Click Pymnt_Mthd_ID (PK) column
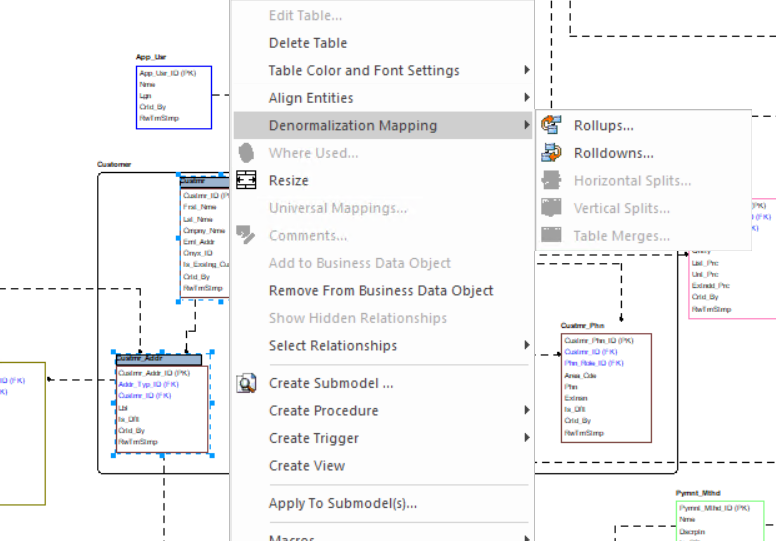This screenshot has height=541, width=776. click(x=715, y=508)
